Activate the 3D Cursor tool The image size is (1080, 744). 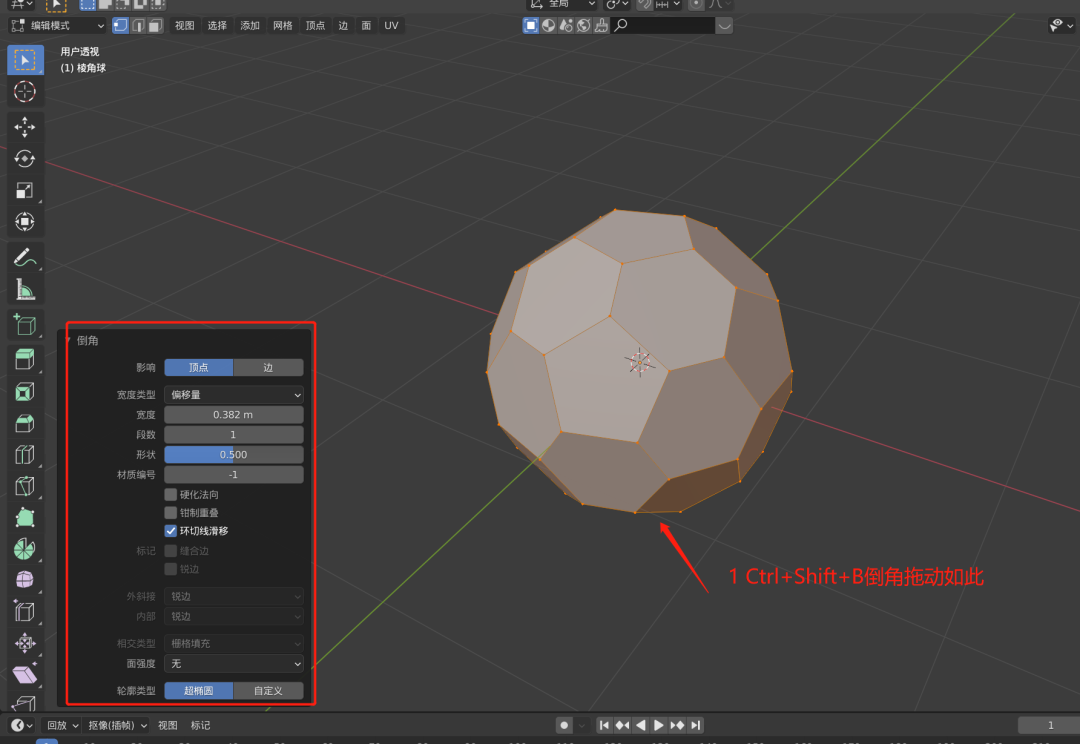(25, 91)
